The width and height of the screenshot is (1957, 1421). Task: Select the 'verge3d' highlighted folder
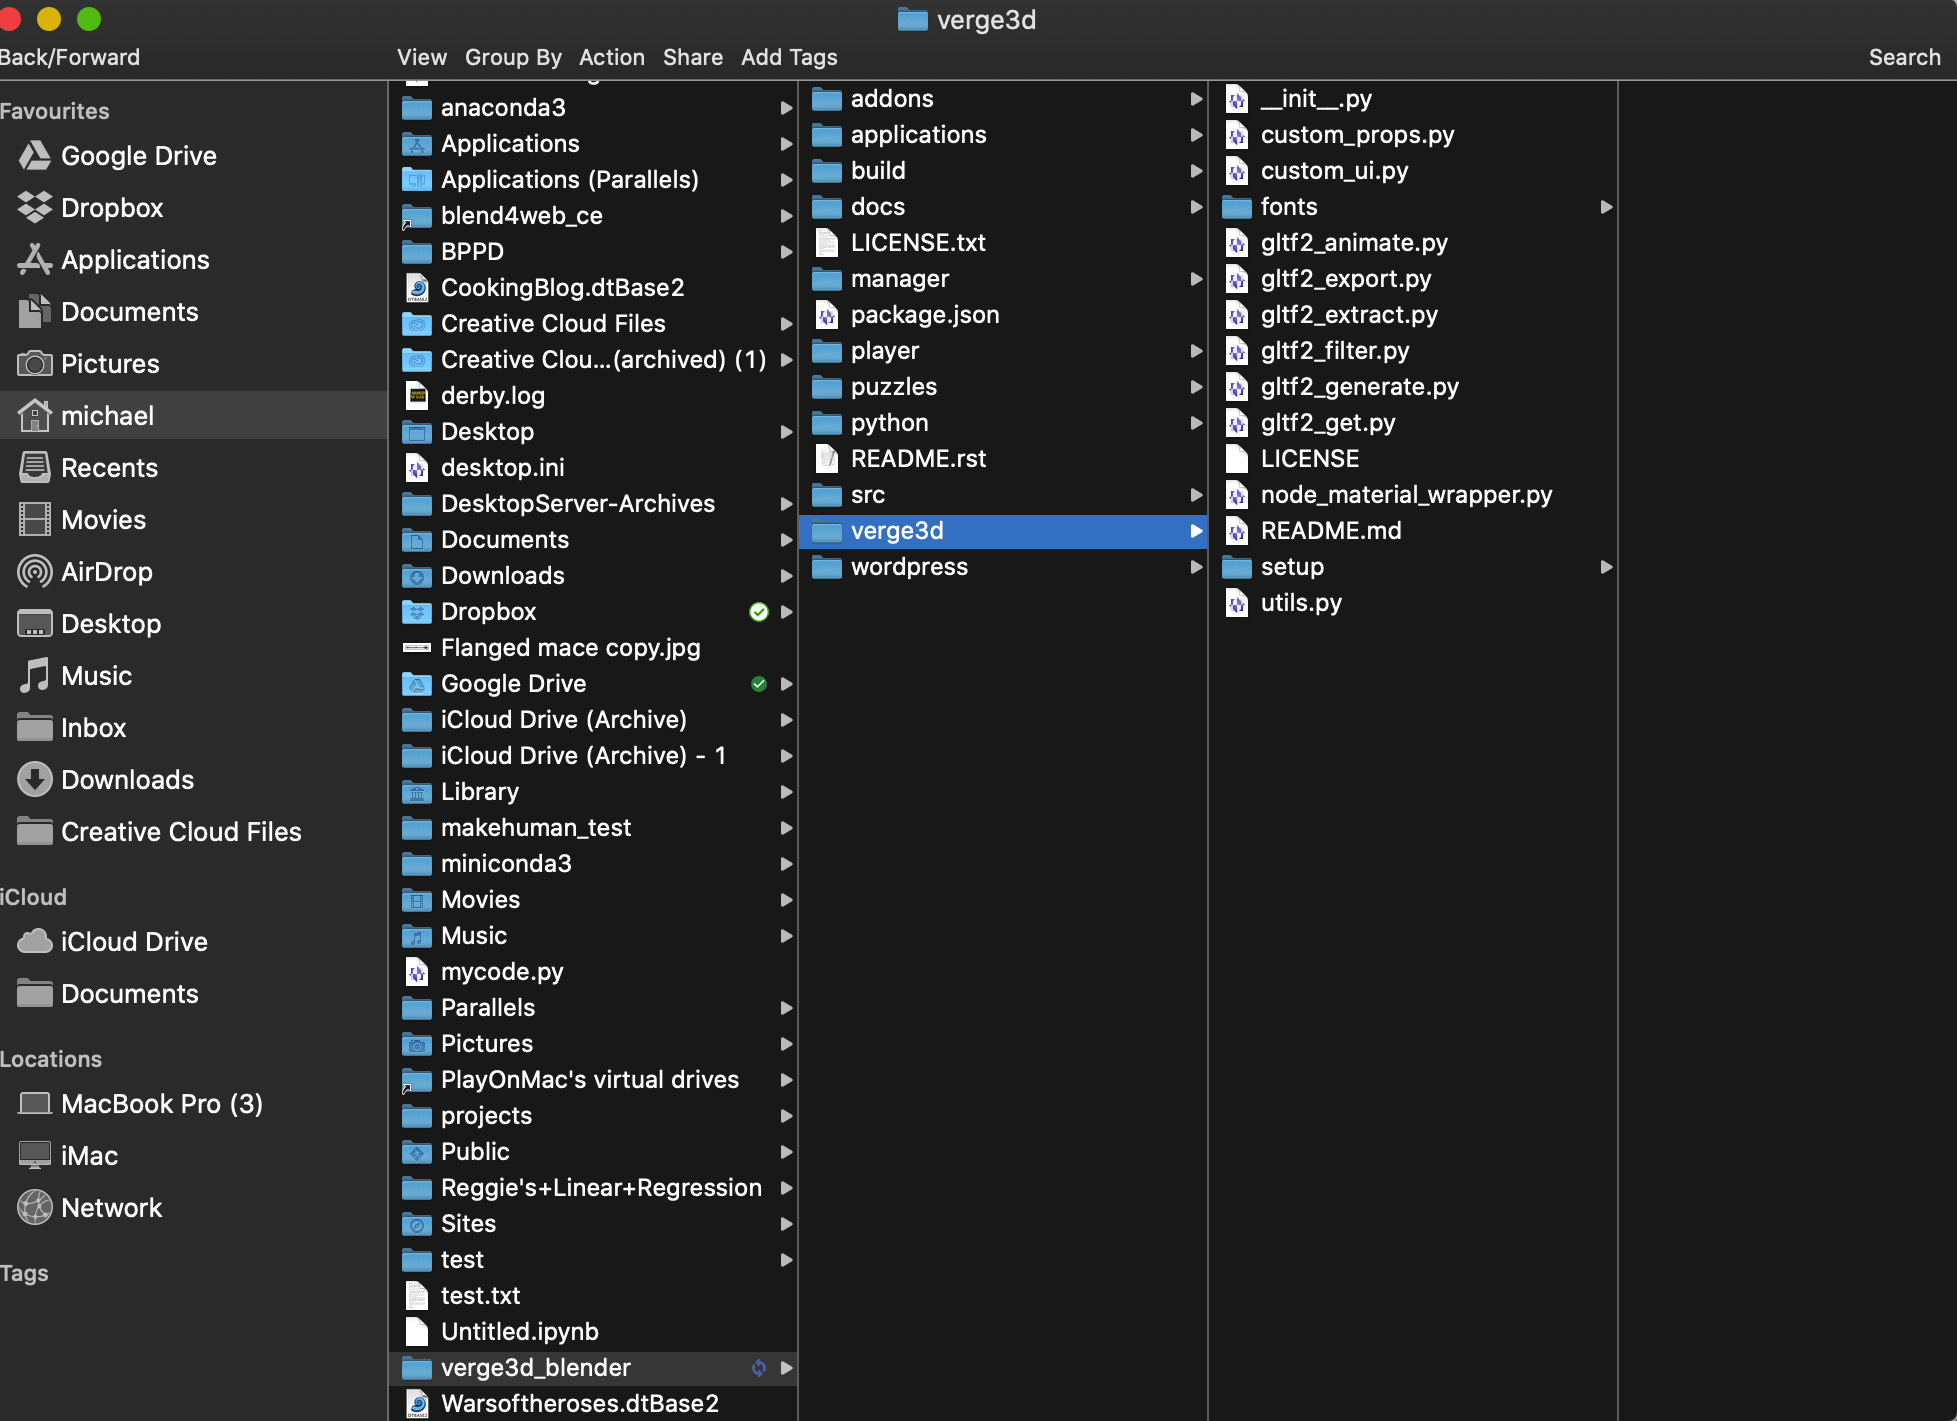[x=1003, y=531]
